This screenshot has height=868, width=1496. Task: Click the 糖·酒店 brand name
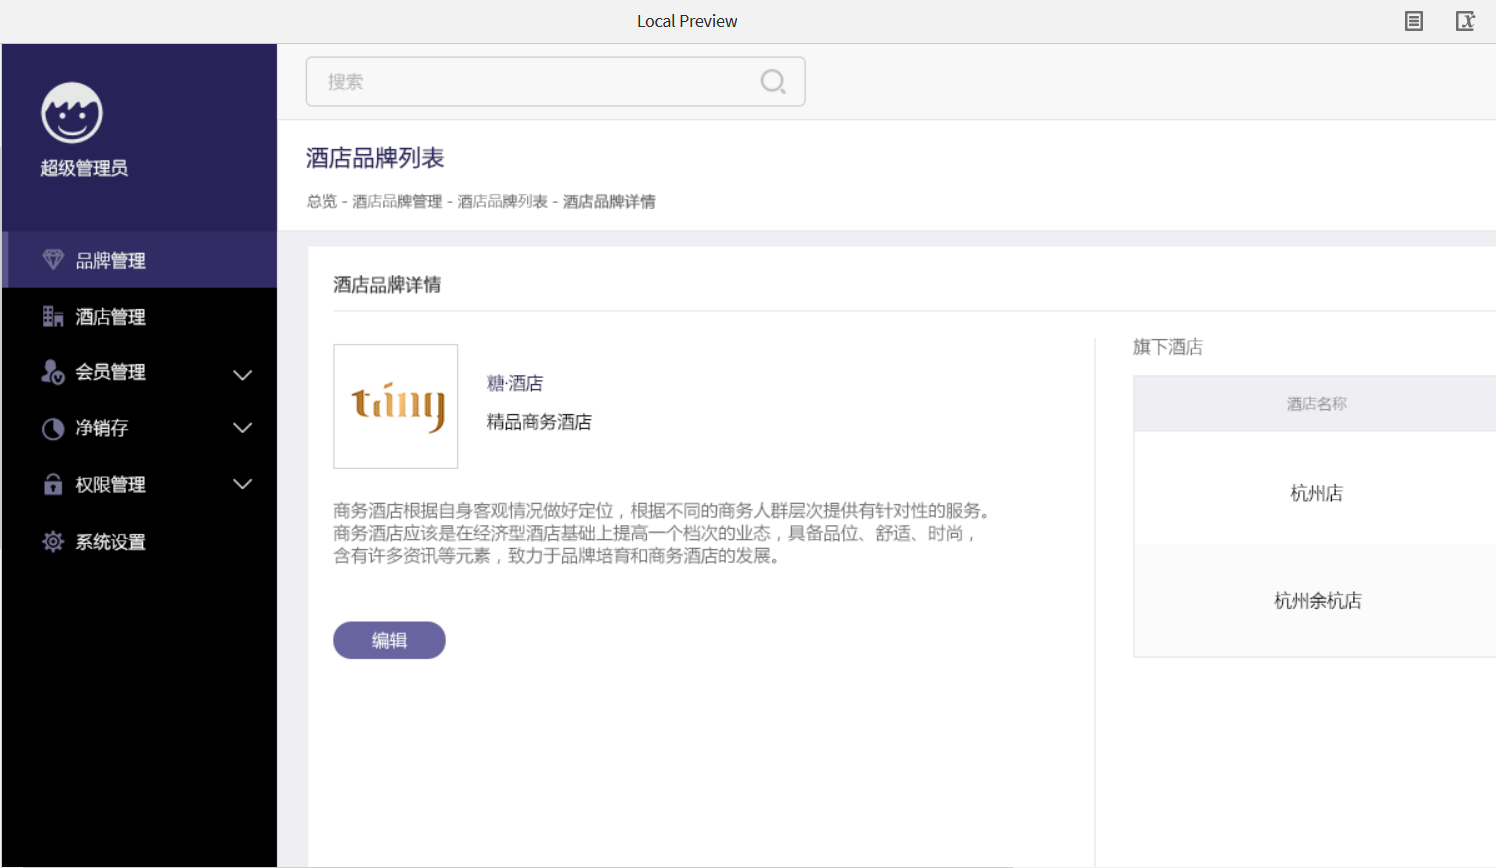(515, 383)
